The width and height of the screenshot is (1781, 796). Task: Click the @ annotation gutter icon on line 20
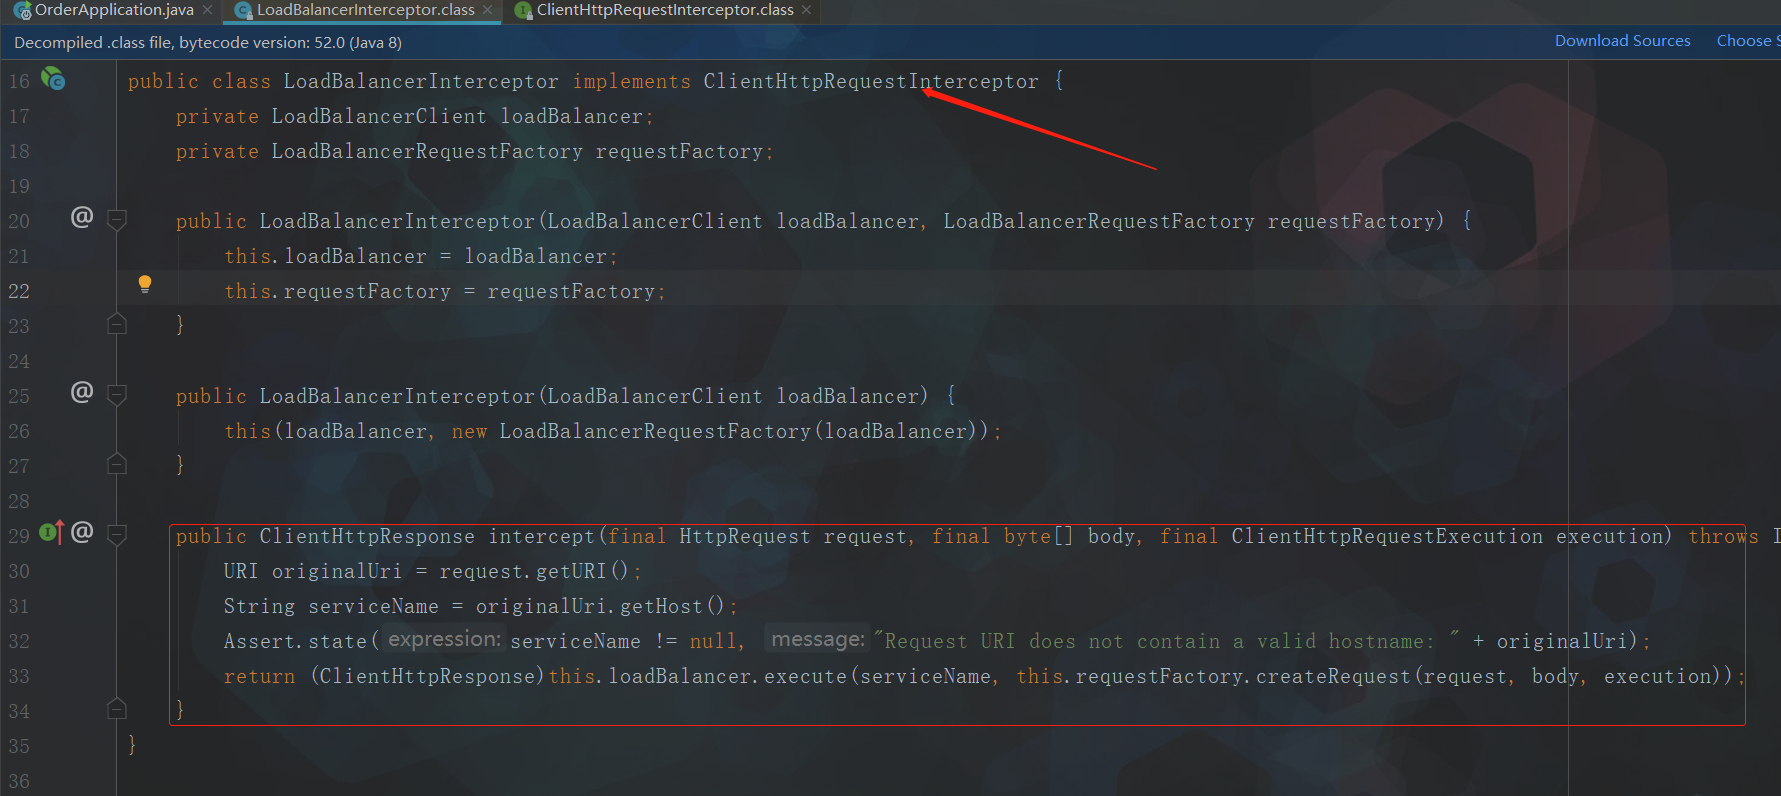(82, 217)
